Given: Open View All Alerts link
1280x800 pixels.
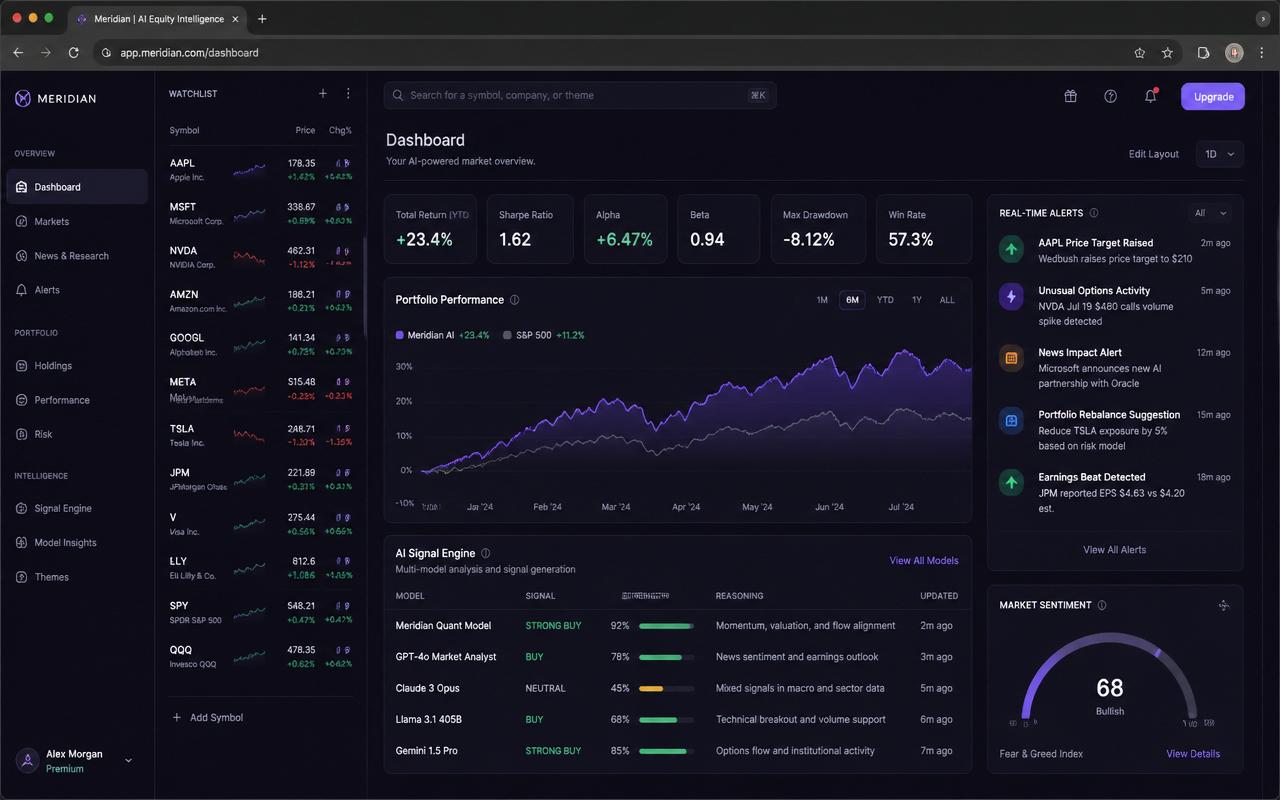Looking at the screenshot, I should tap(1115, 550).
